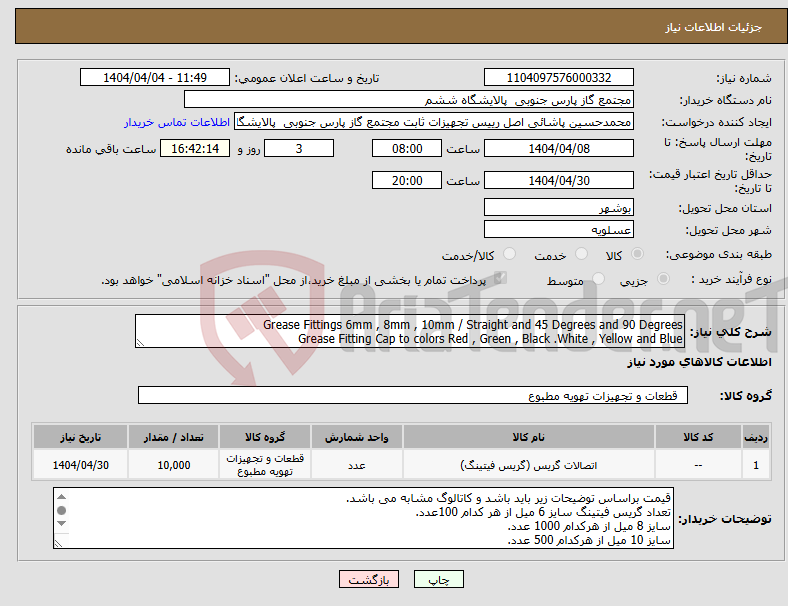Viewport: 788px width, 606px height.
Task: Open the اطلاعات تماس خریدار link
Action: click(177, 122)
